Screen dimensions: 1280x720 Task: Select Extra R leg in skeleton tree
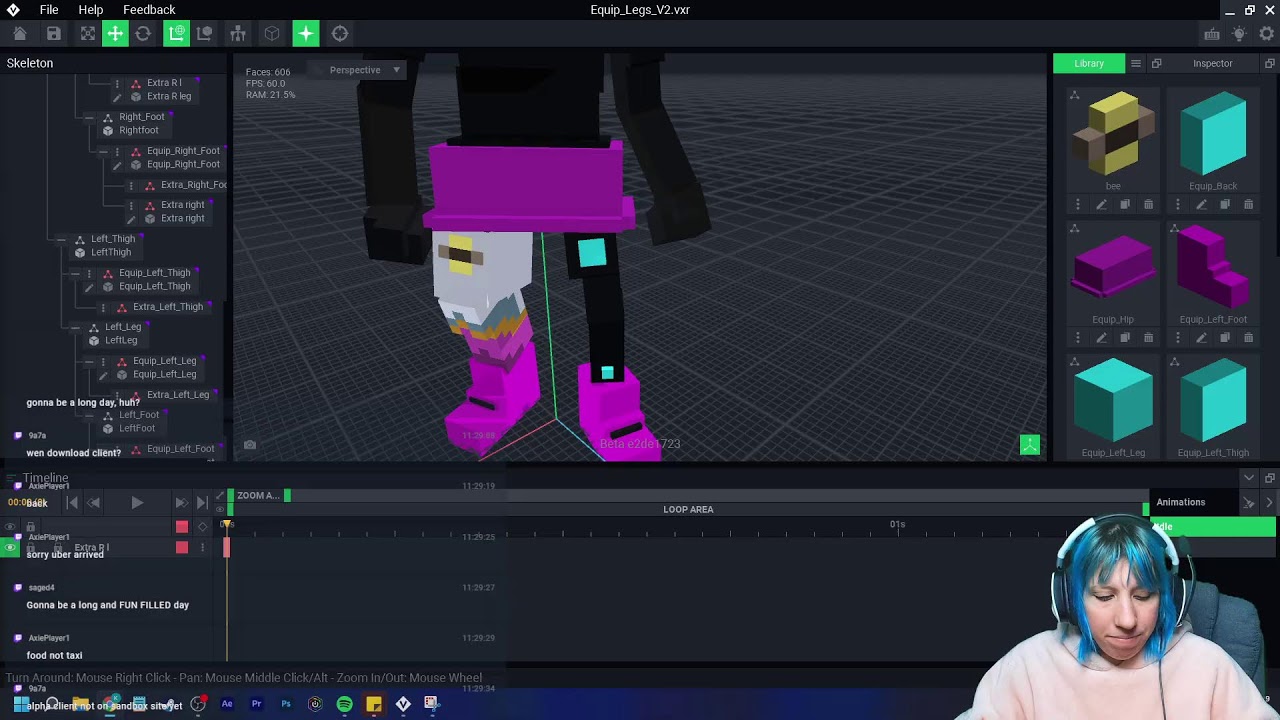pos(169,97)
